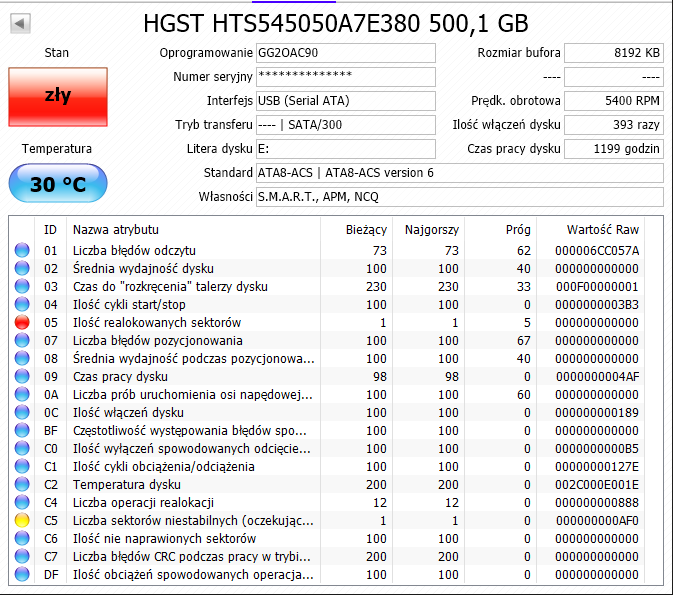The width and height of the screenshot is (673, 595).
Task: Click the blue status icon for attribute C7
Action: pyautogui.click(x=22, y=557)
